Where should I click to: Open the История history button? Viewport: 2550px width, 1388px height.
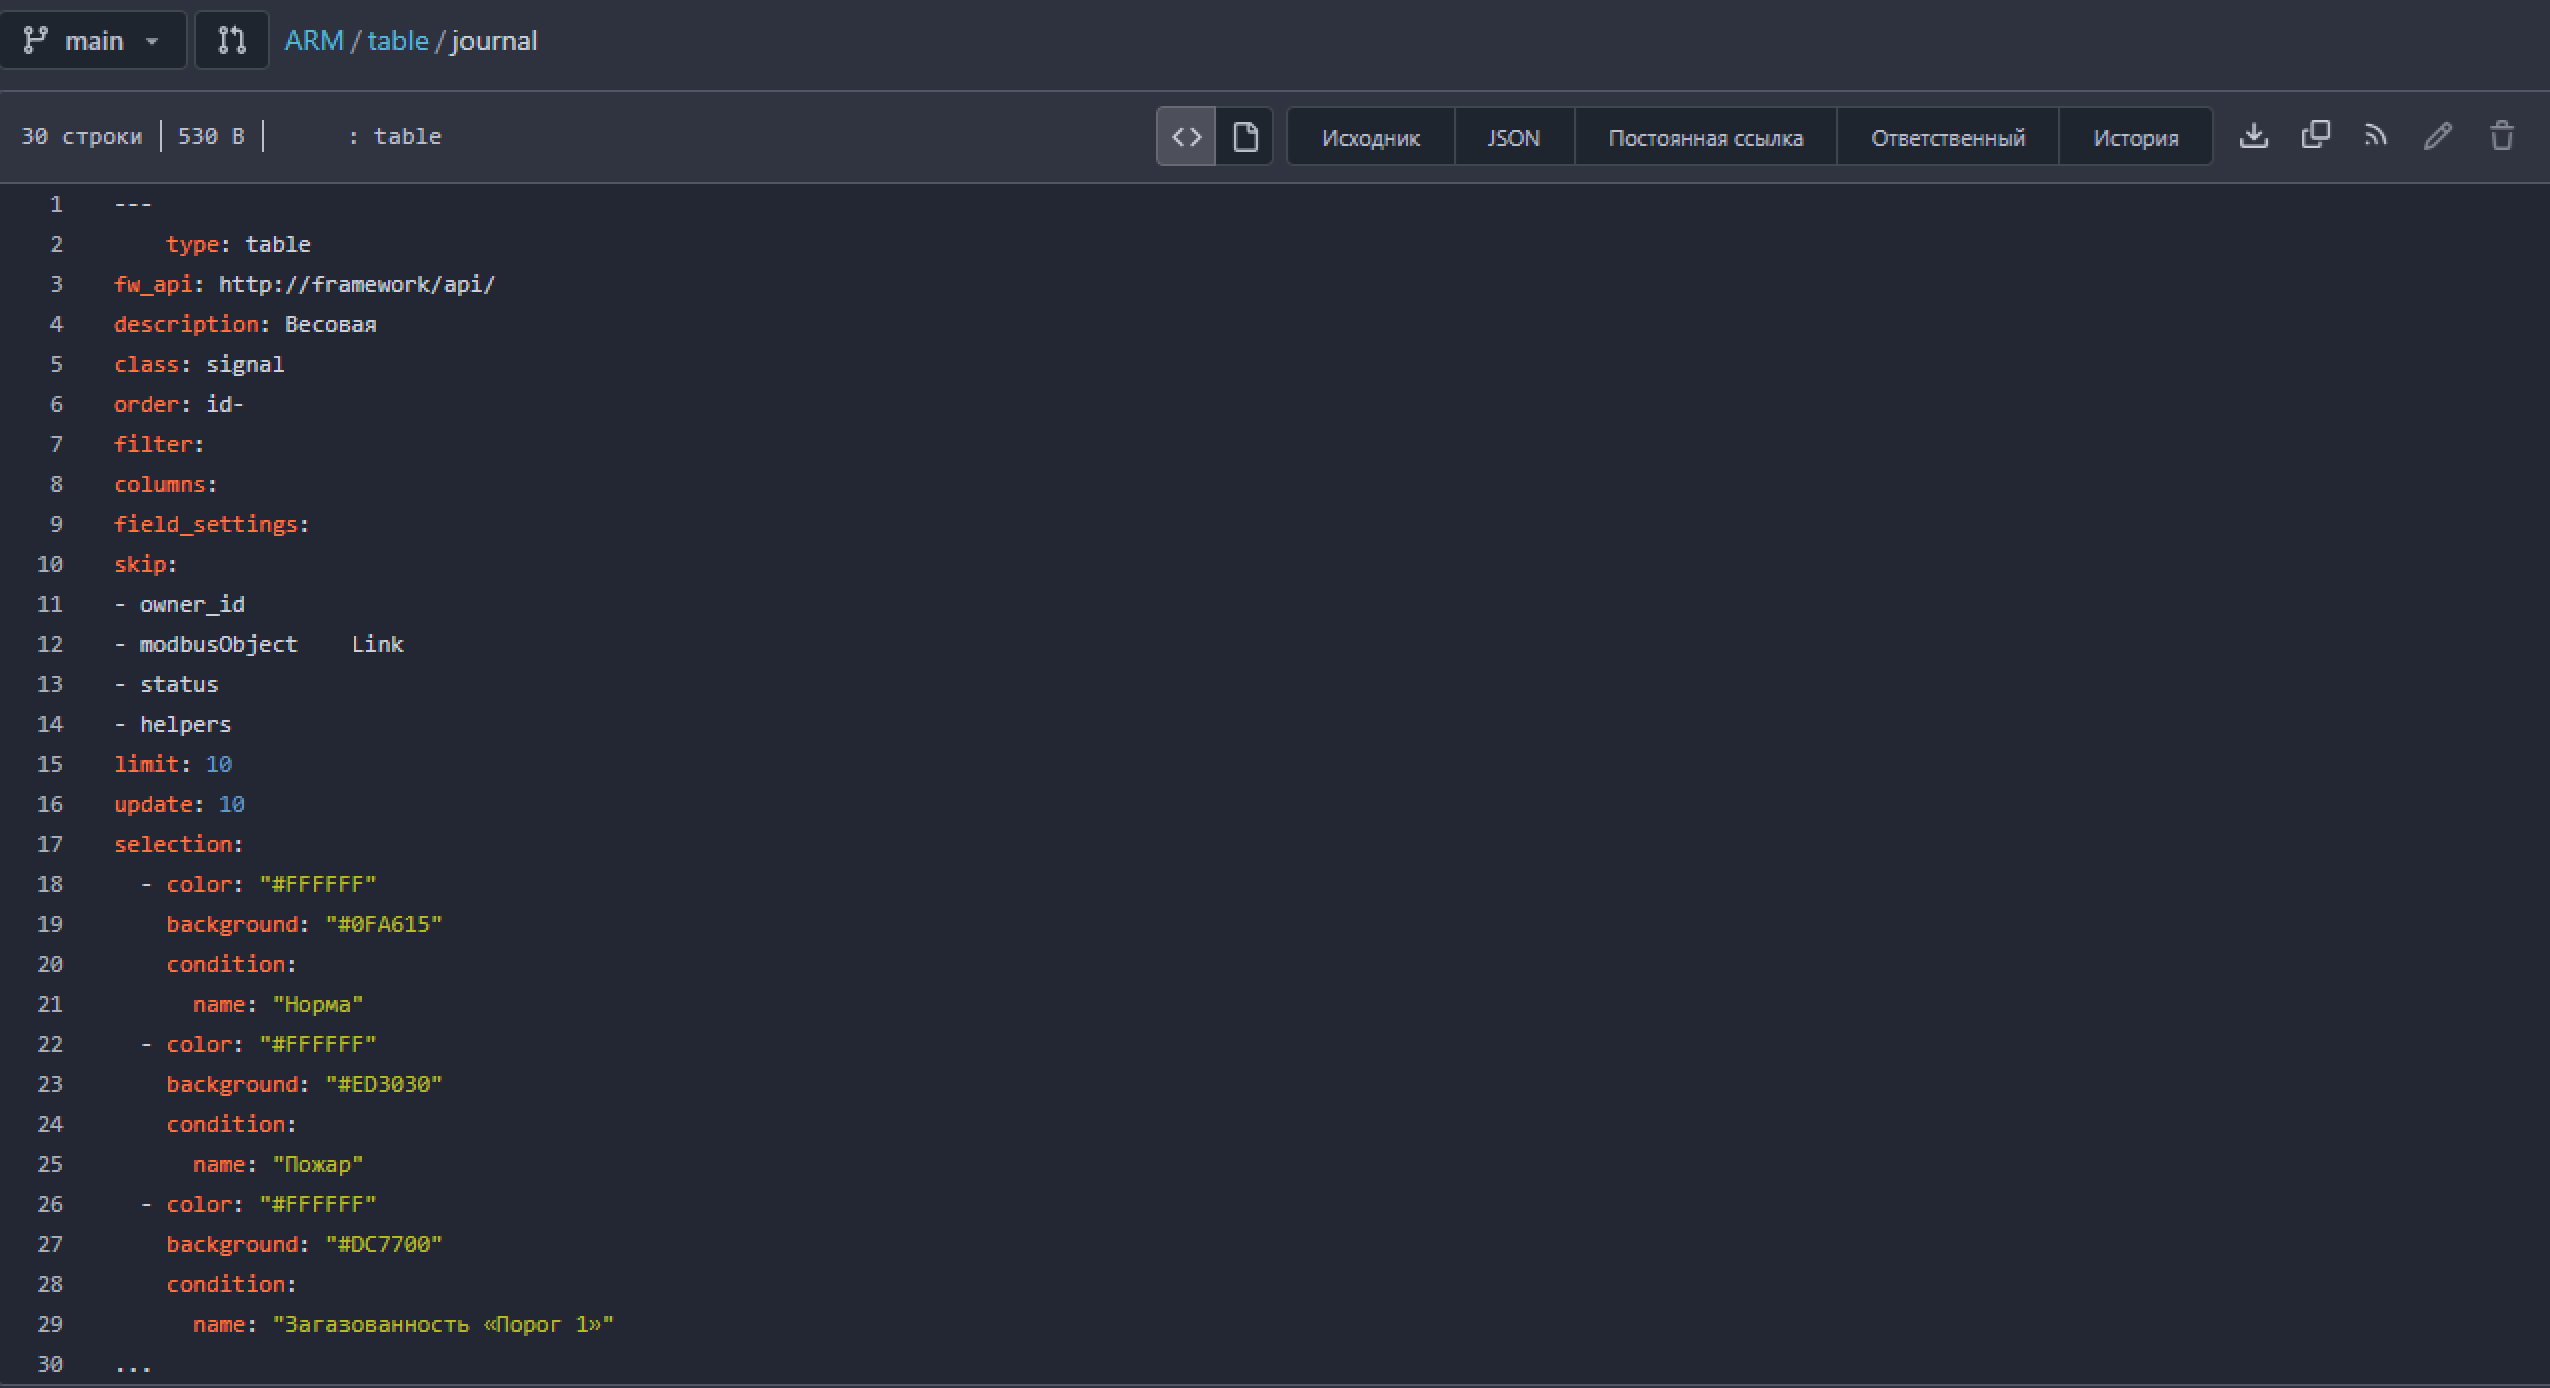point(2135,137)
